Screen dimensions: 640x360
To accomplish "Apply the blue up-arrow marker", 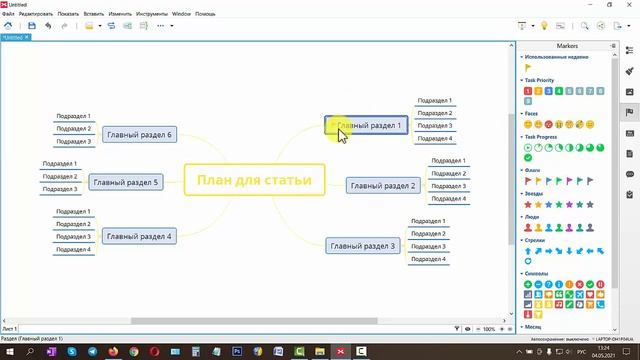I will pyautogui.click(x=528, y=251).
